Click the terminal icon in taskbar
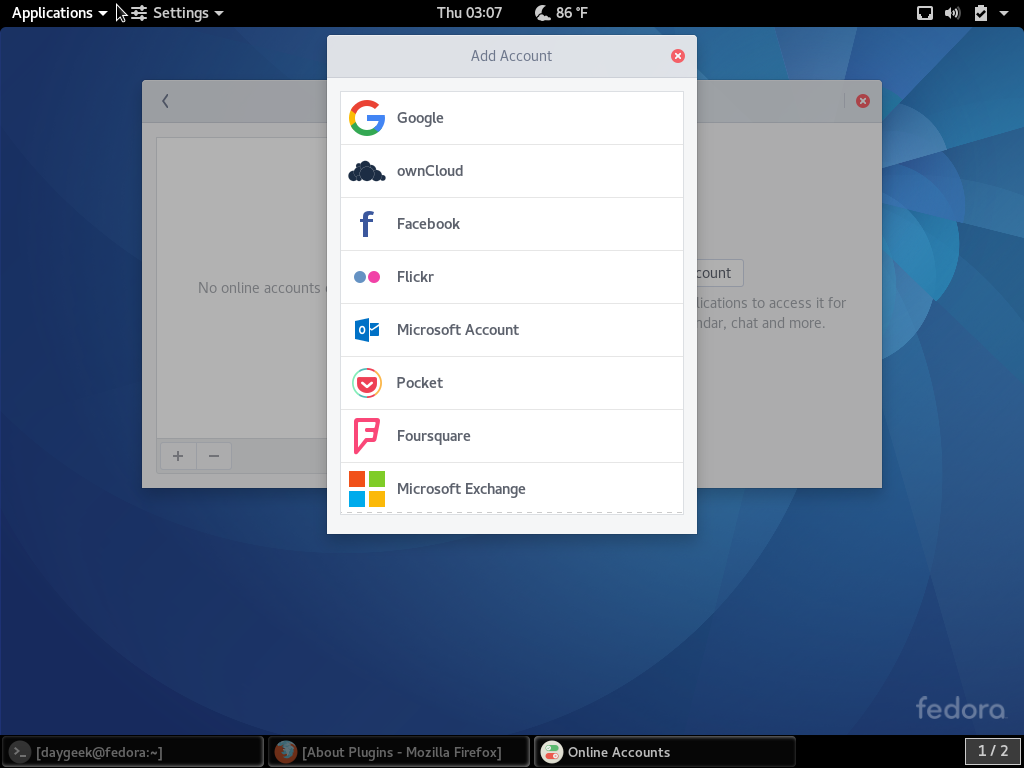The image size is (1024, 768). [x=20, y=752]
